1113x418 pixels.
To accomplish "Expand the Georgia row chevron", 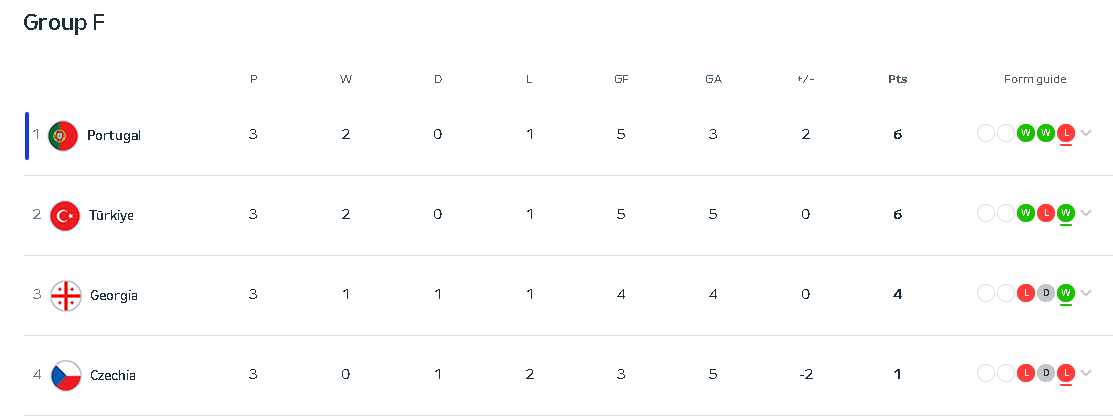I will 1086,292.
